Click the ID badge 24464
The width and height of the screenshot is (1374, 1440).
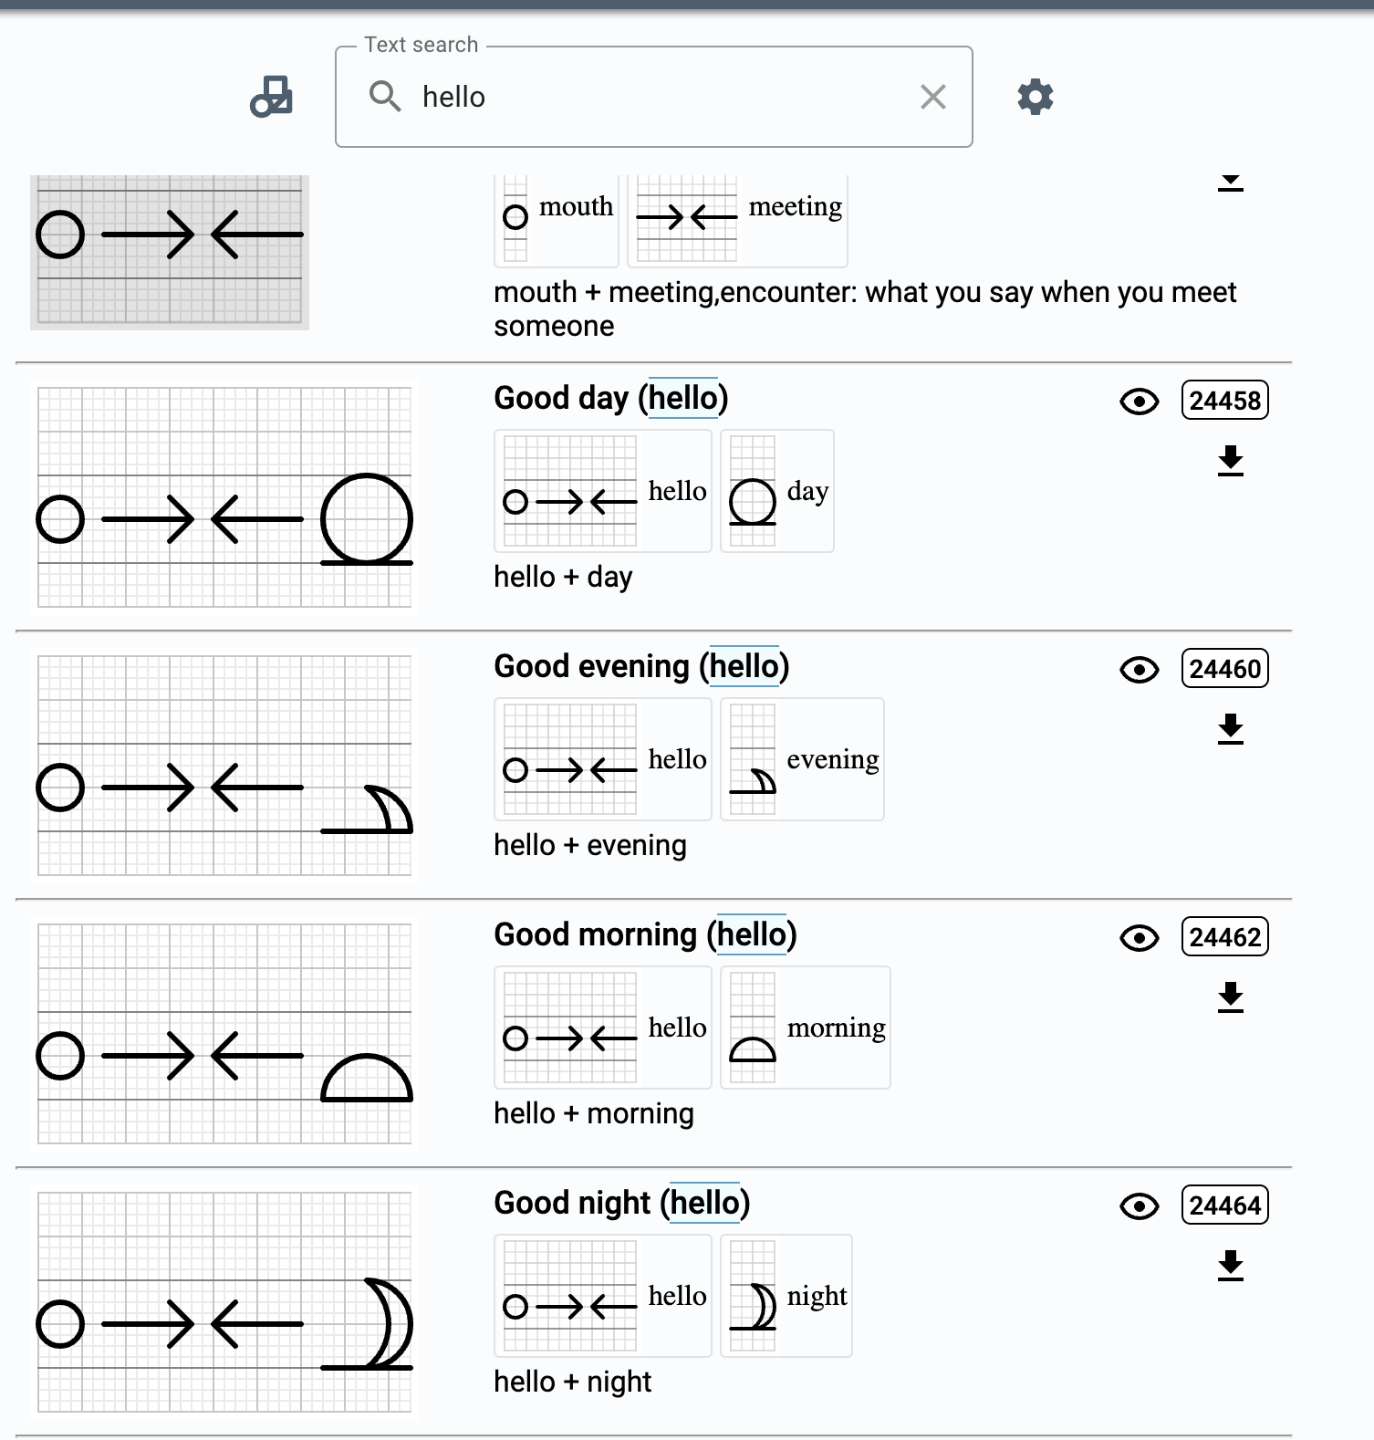(x=1224, y=1205)
